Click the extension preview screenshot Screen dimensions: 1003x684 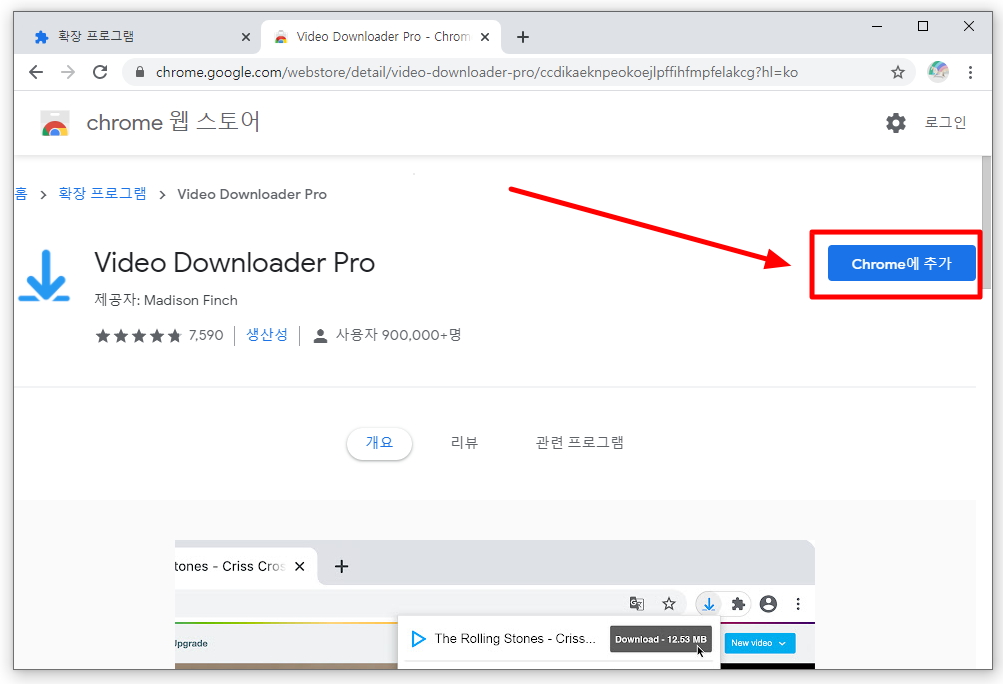coord(494,604)
